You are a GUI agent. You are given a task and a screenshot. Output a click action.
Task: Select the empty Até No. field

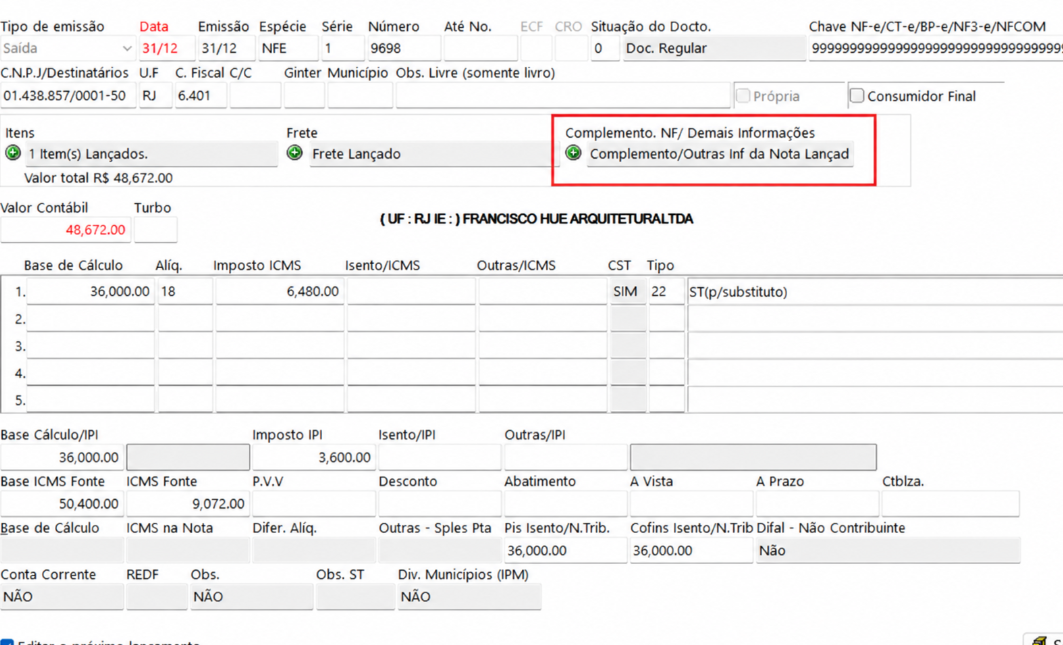tap(481, 49)
